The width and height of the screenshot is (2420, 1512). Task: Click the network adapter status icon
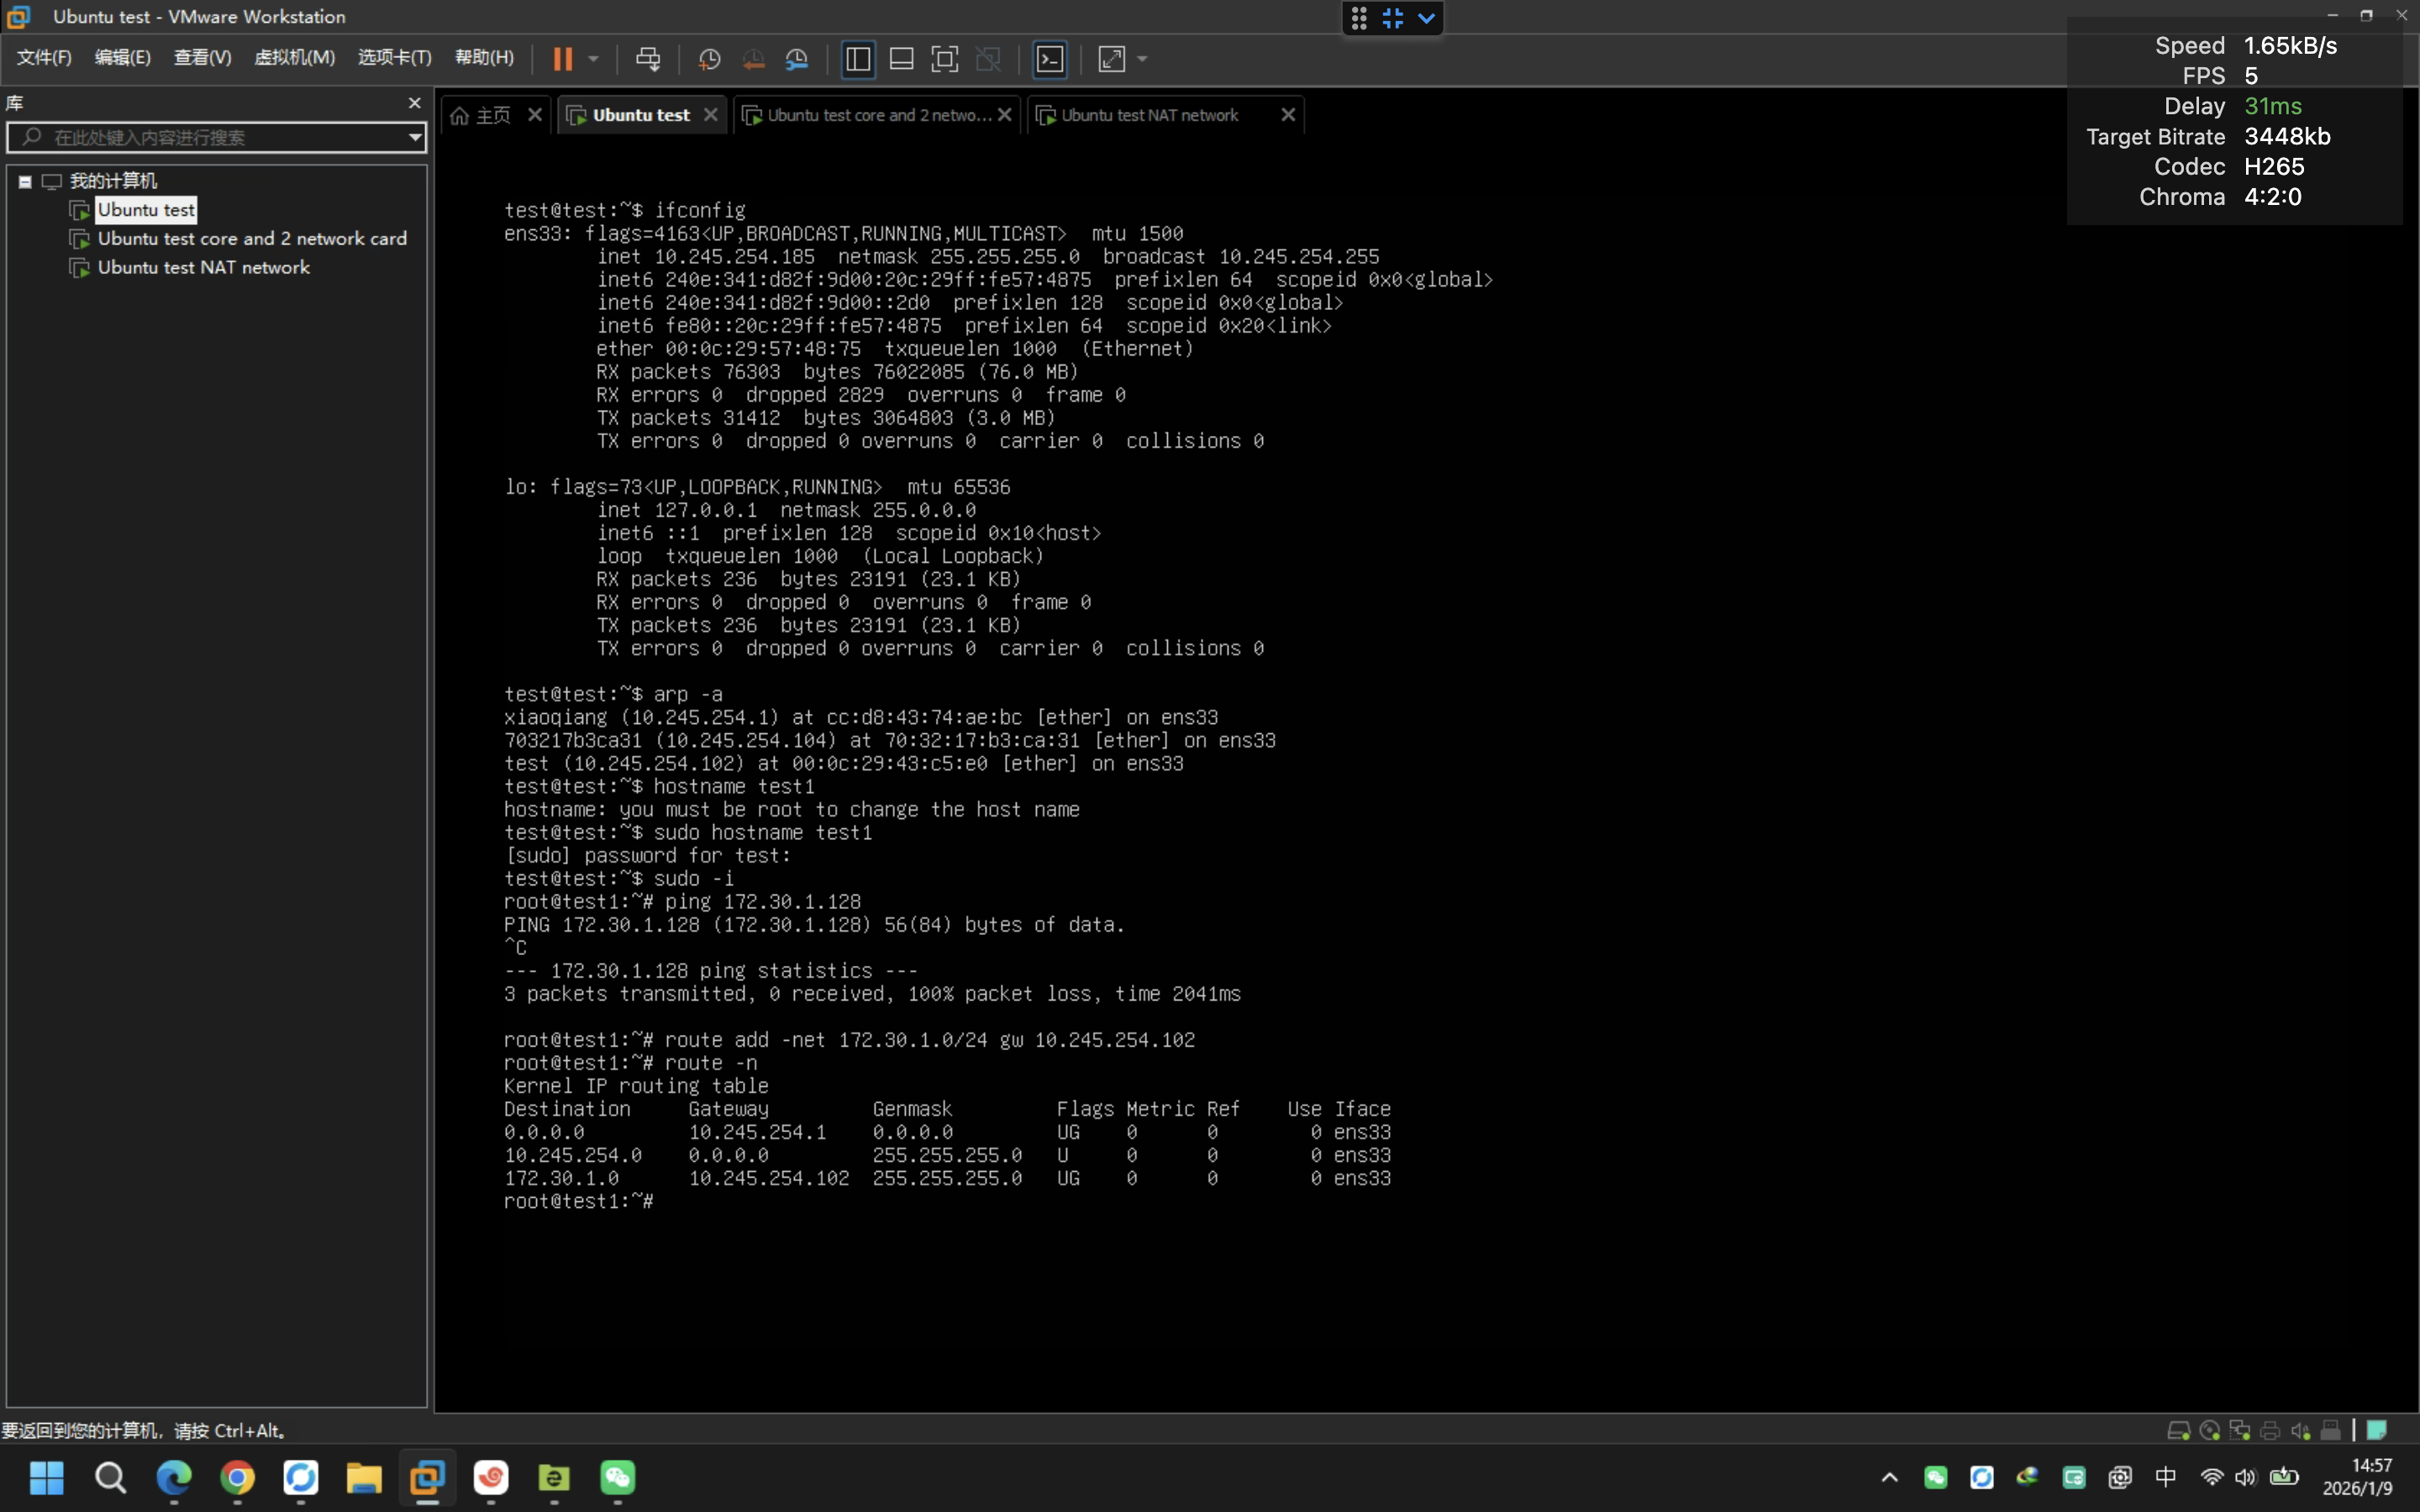[x=2240, y=1429]
